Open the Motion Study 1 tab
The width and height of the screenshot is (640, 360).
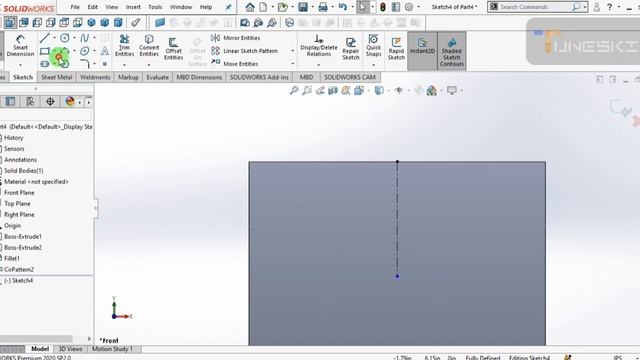pos(112,349)
